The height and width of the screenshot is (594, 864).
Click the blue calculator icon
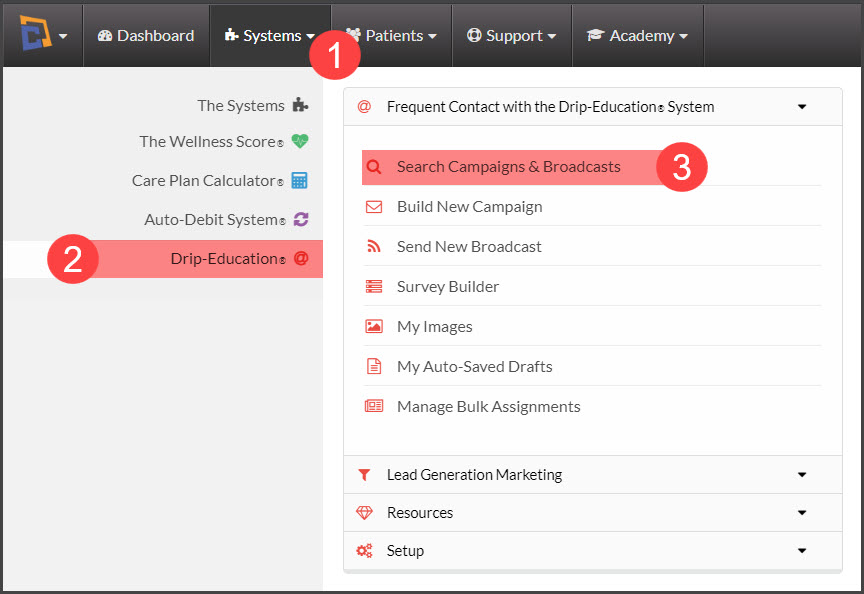tap(299, 180)
